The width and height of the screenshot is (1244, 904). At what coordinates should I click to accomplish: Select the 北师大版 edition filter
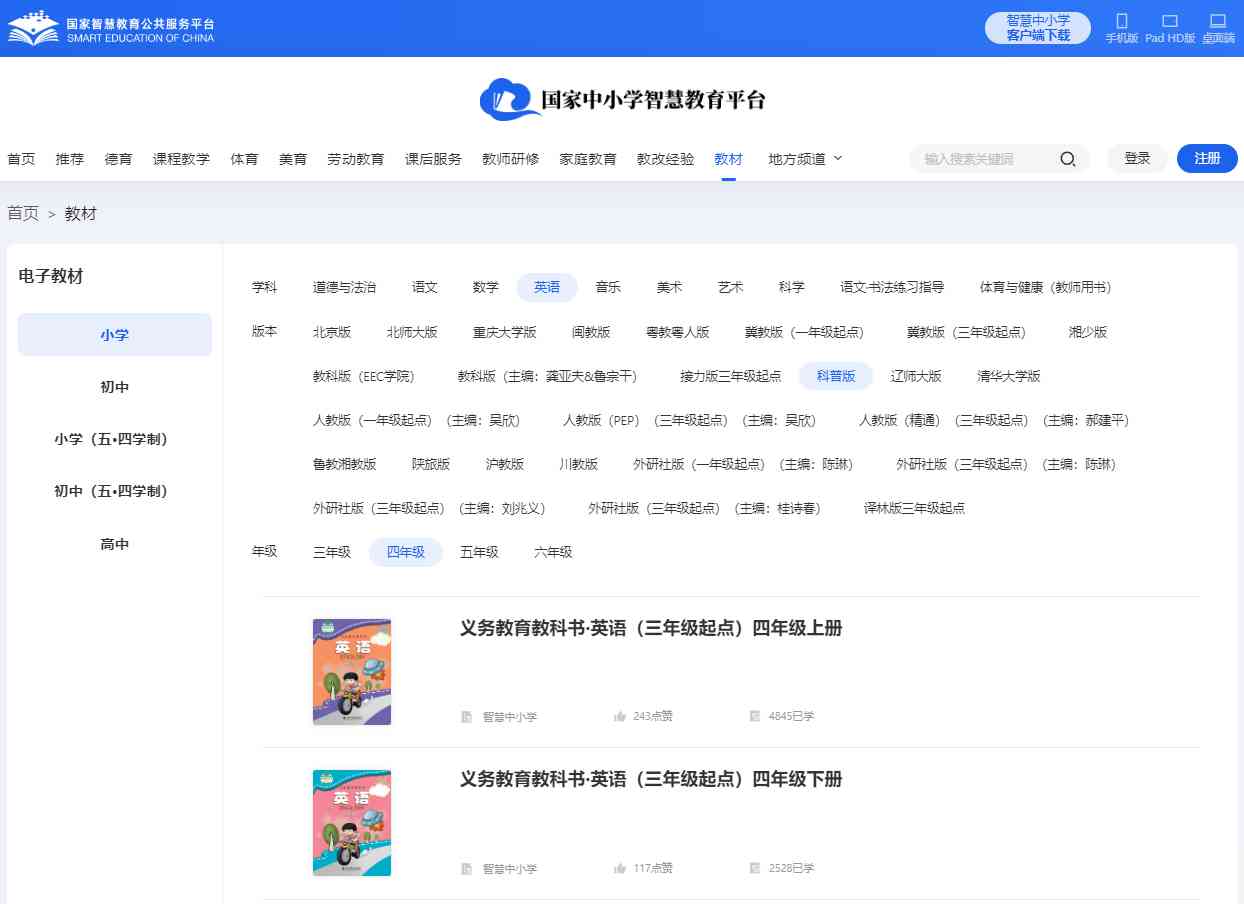tap(412, 332)
